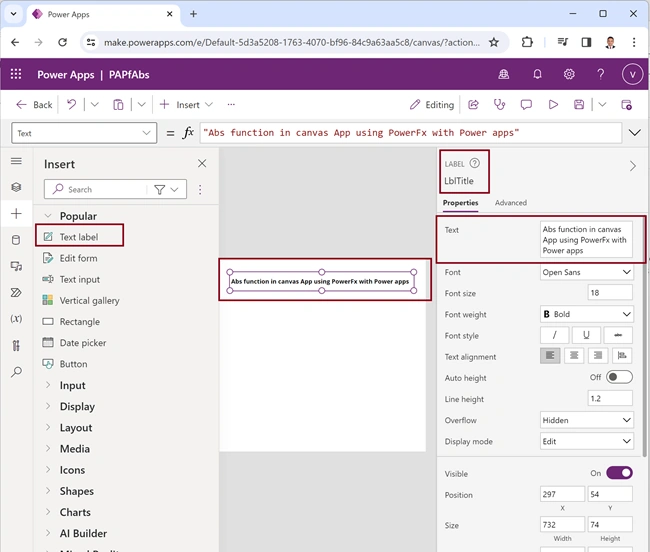Expand the formula bar chevron
The width and height of the screenshot is (650, 552).
point(635,133)
